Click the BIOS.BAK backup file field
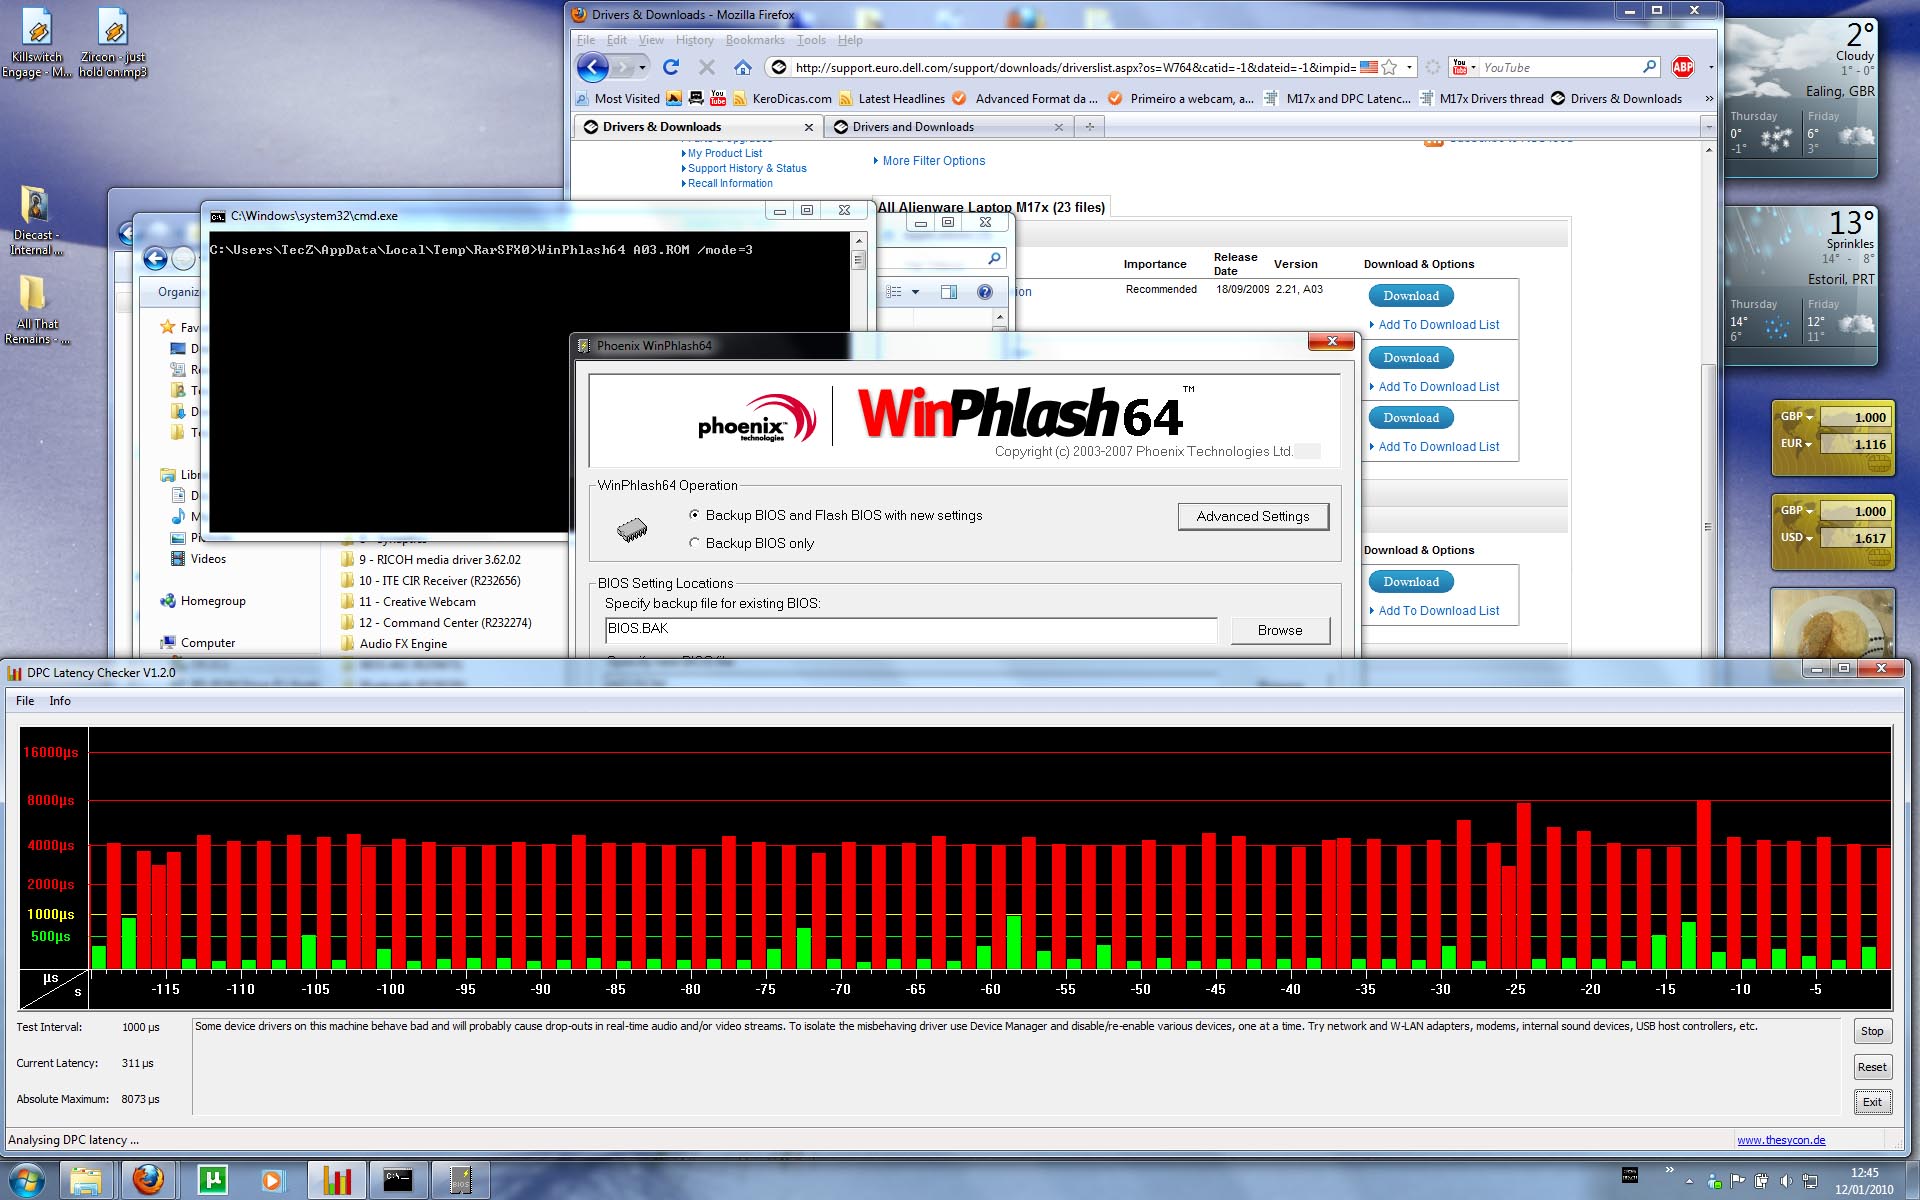 point(911,629)
